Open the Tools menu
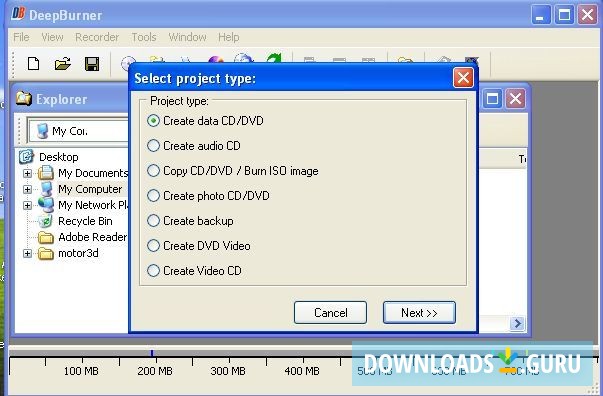This screenshot has width=603, height=396. coord(144,37)
